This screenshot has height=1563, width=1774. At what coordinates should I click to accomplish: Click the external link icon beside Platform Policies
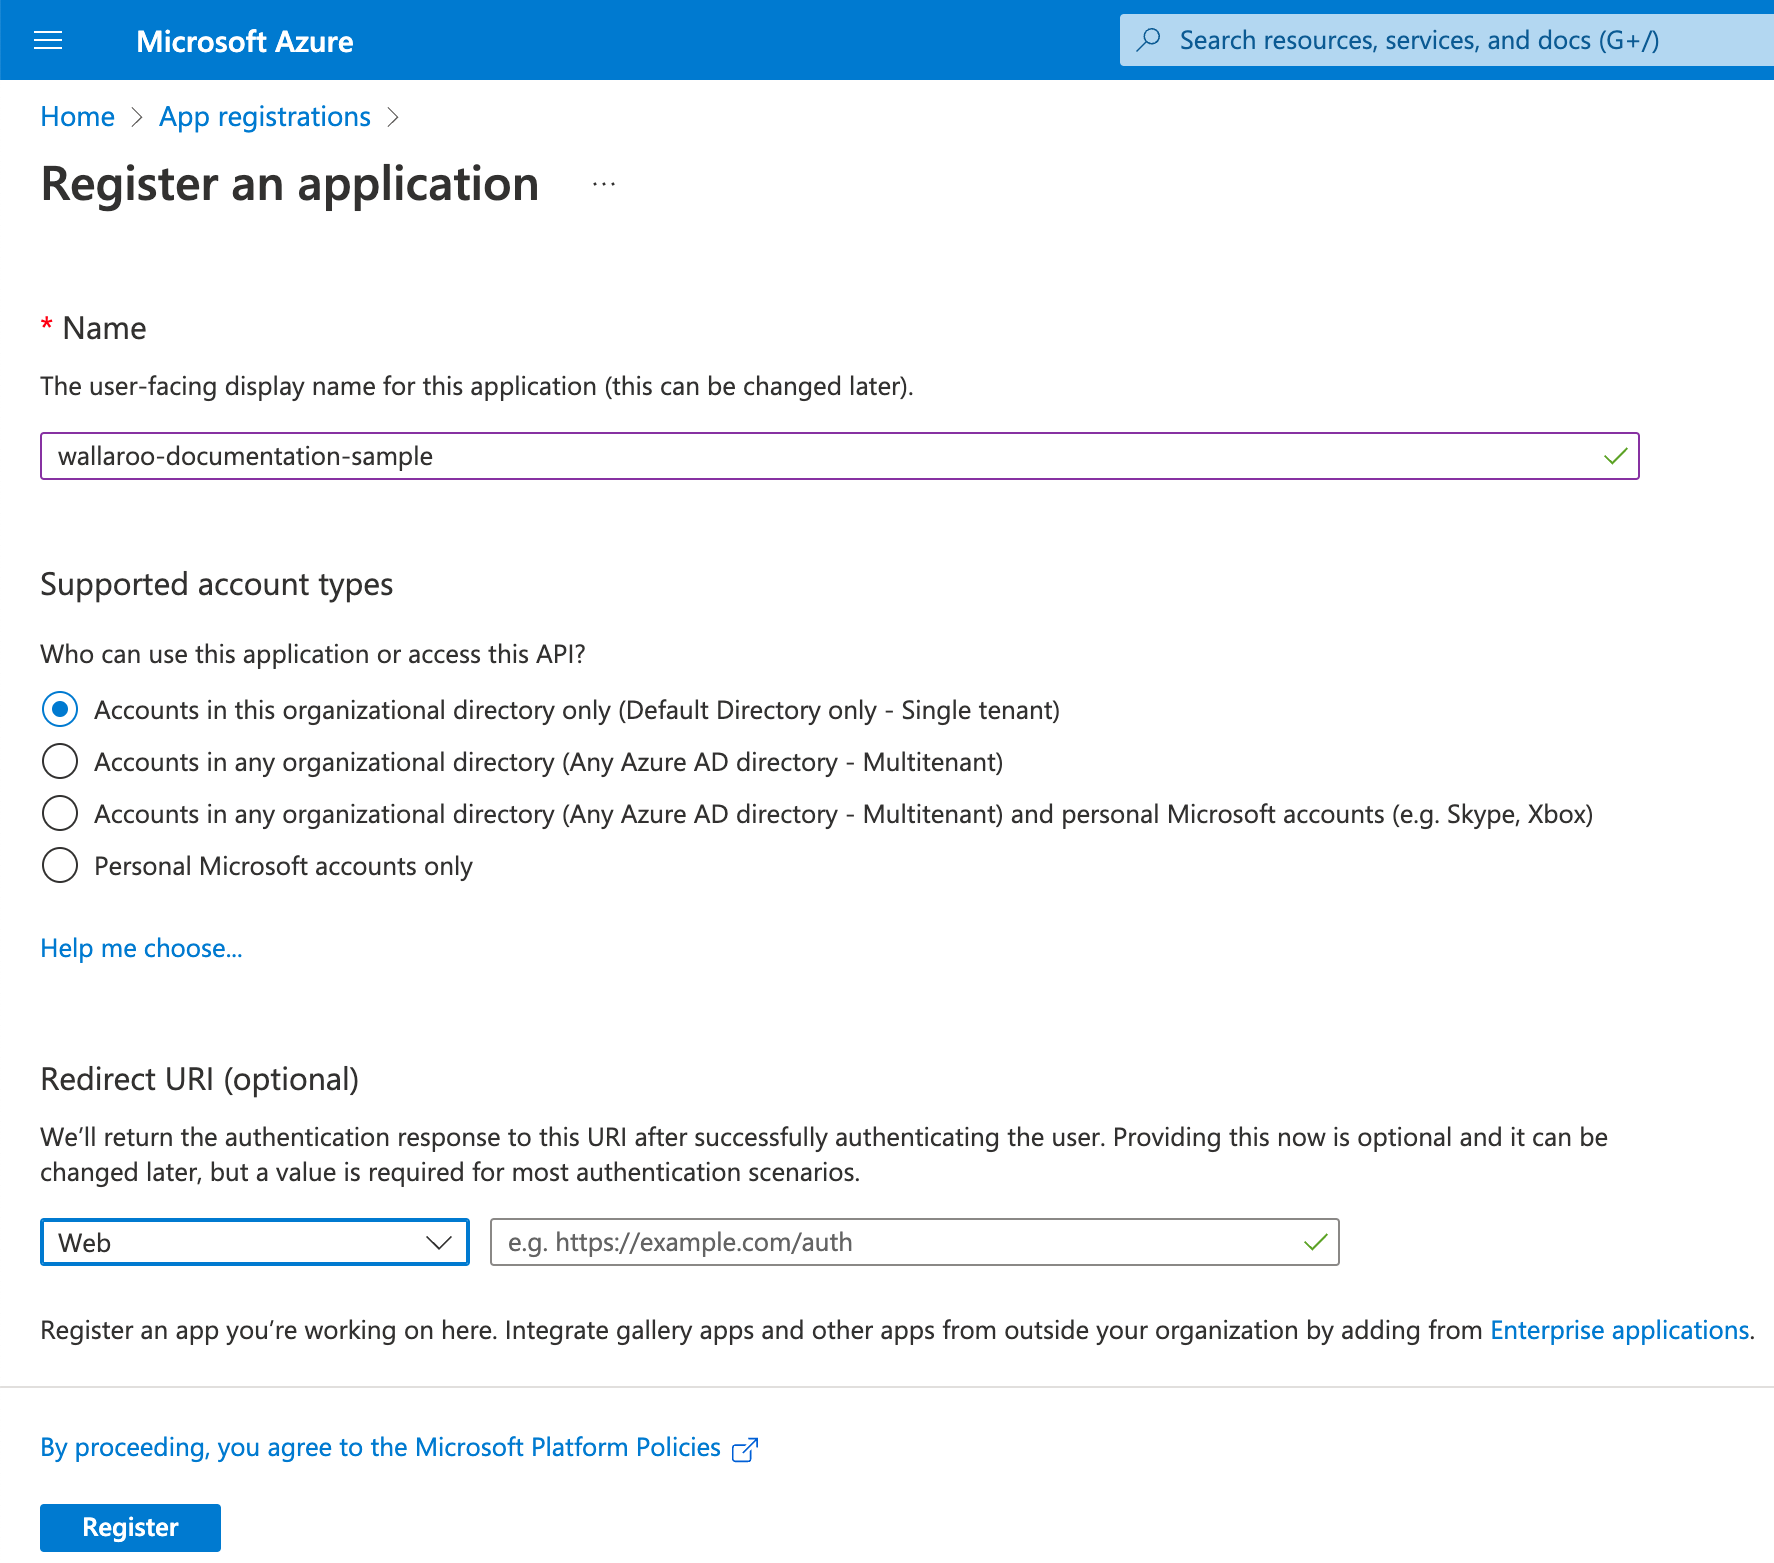744,1448
